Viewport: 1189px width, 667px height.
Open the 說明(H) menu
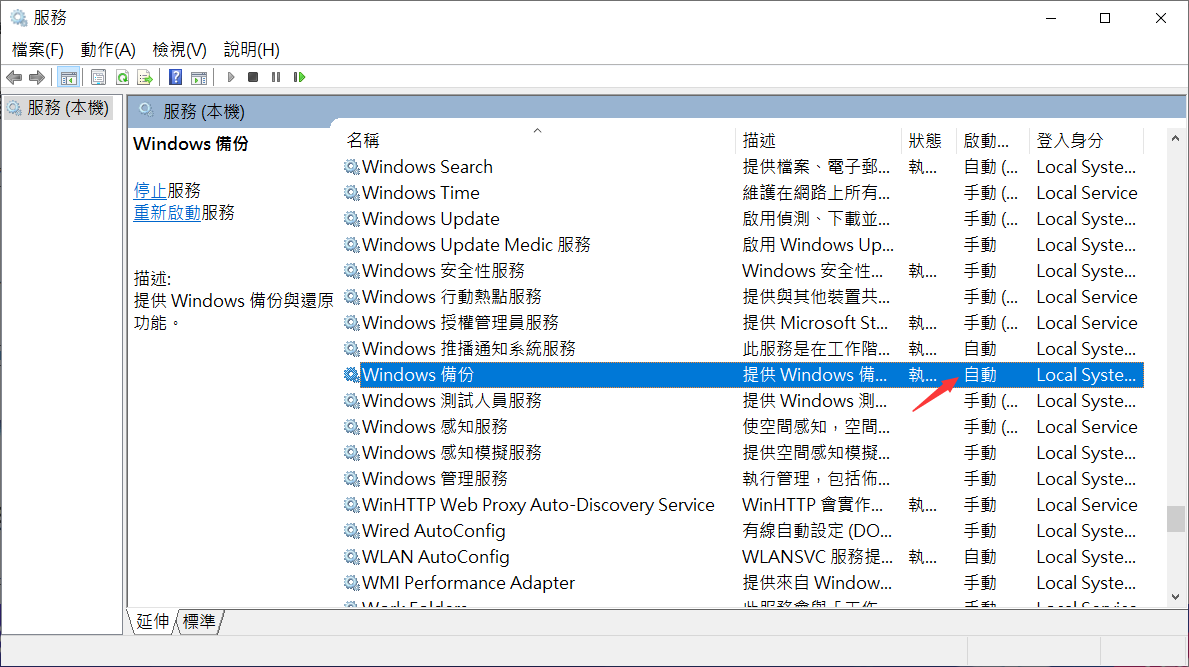(x=252, y=50)
